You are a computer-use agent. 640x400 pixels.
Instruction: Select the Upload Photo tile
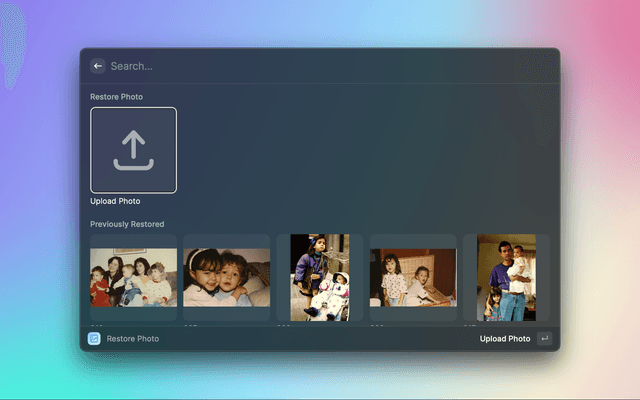point(133,150)
